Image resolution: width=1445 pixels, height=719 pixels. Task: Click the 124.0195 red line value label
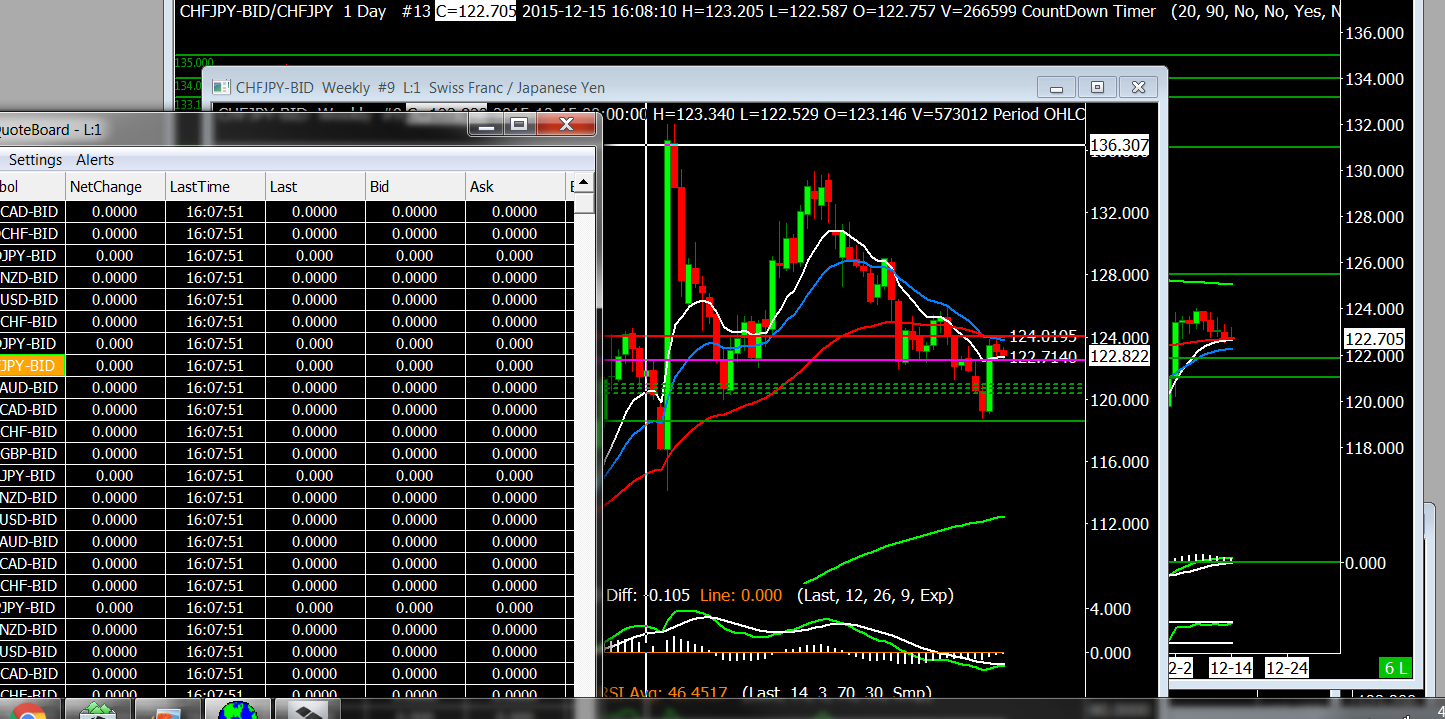(x=1043, y=337)
